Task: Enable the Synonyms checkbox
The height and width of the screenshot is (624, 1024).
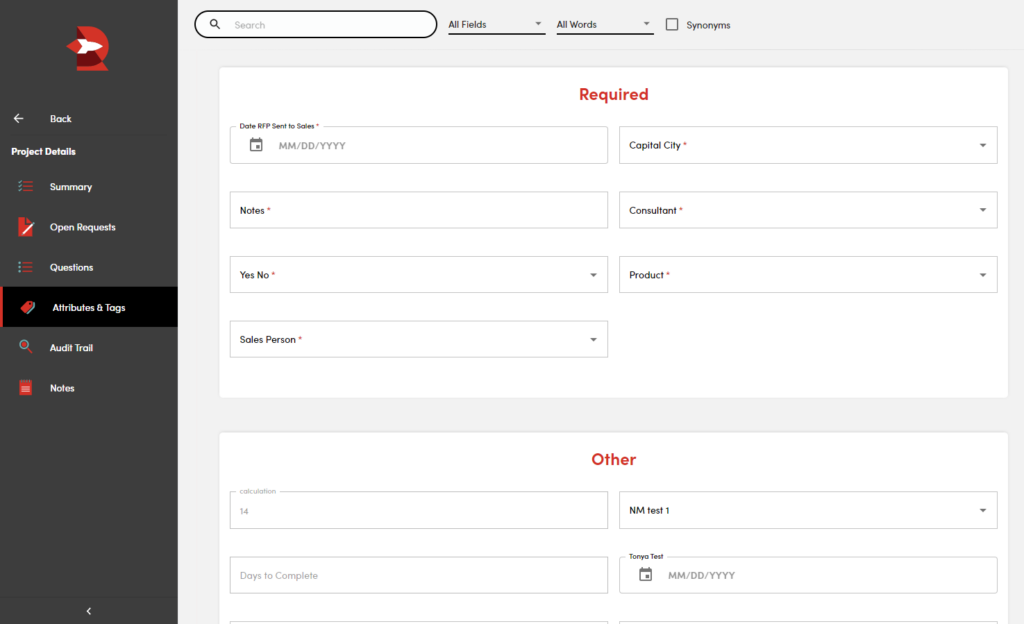Action: [x=672, y=24]
